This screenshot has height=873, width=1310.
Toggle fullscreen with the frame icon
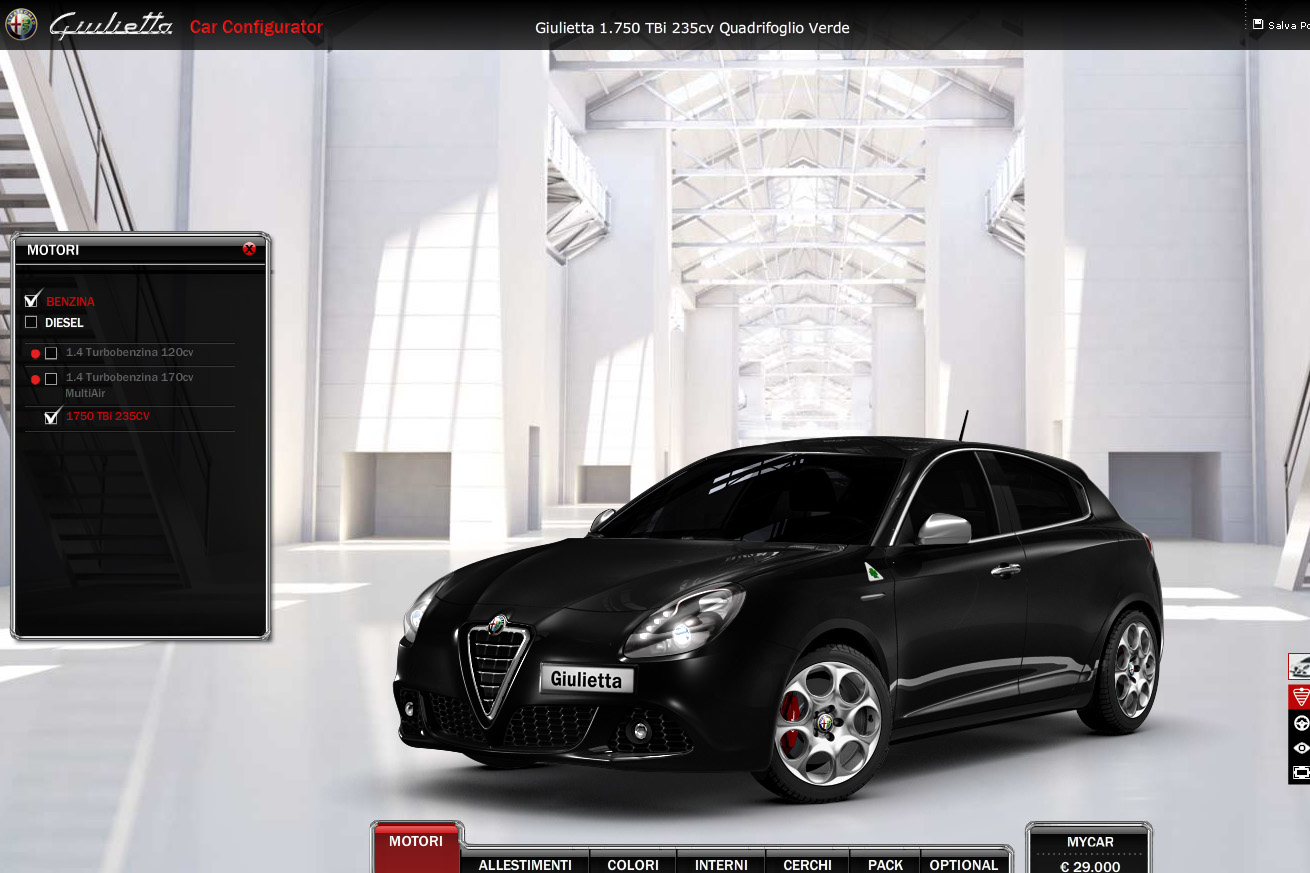pyautogui.click(x=1300, y=772)
